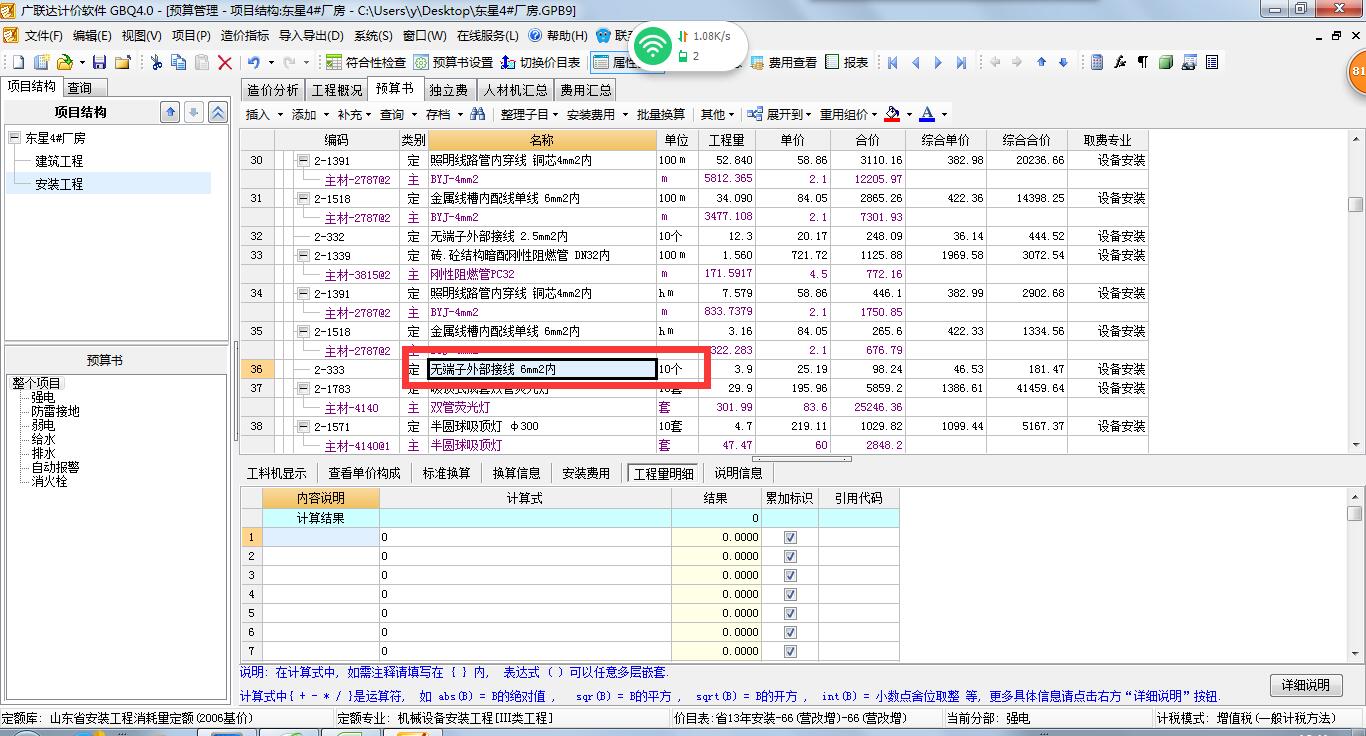Screen dimensions: 1366x736
Task: Click 计算式 cell in row 1
Action: pos(525,537)
